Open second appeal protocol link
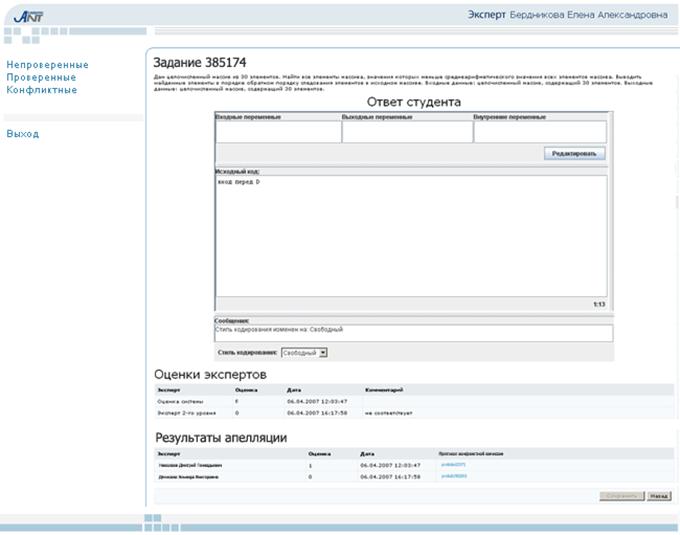The width and height of the screenshot is (680, 535). 454,476
